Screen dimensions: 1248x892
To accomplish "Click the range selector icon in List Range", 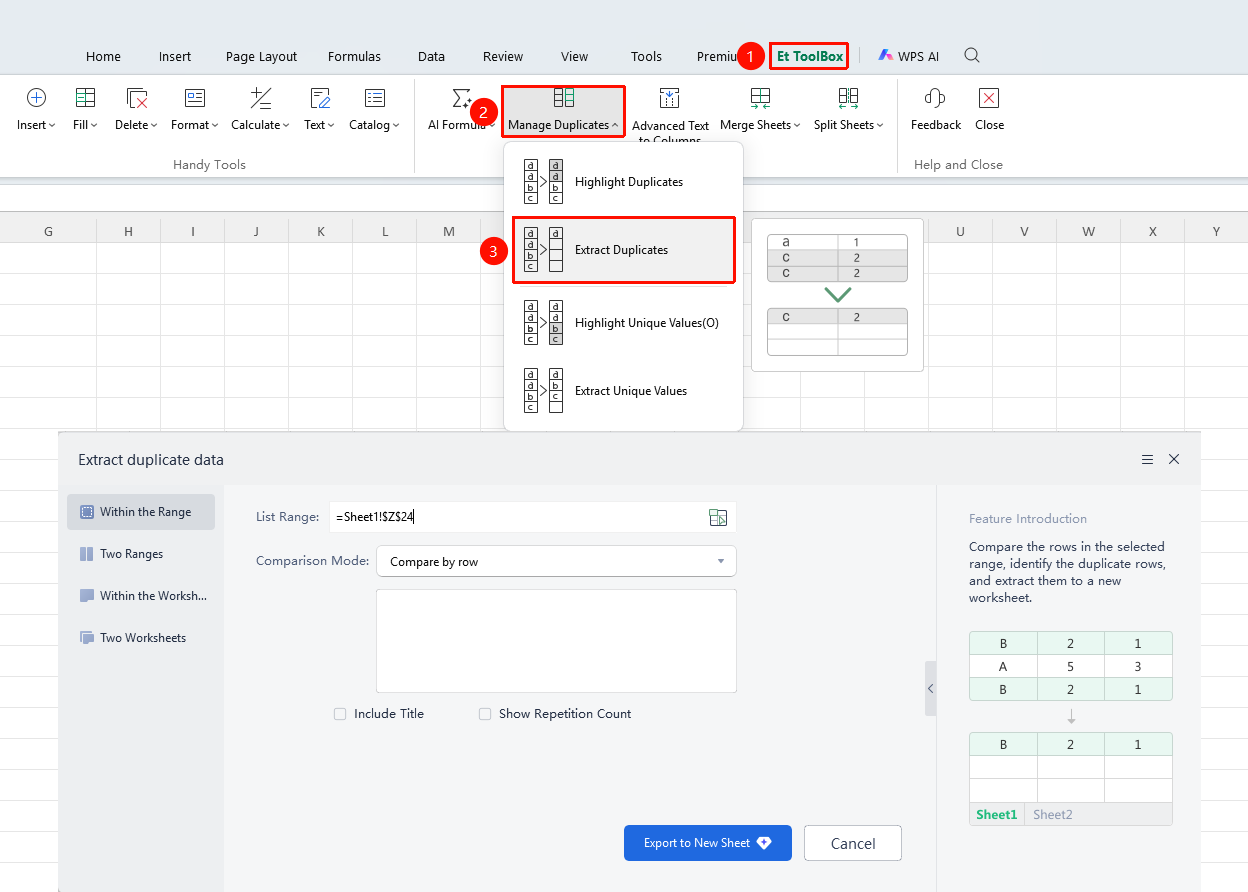I will [718, 517].
